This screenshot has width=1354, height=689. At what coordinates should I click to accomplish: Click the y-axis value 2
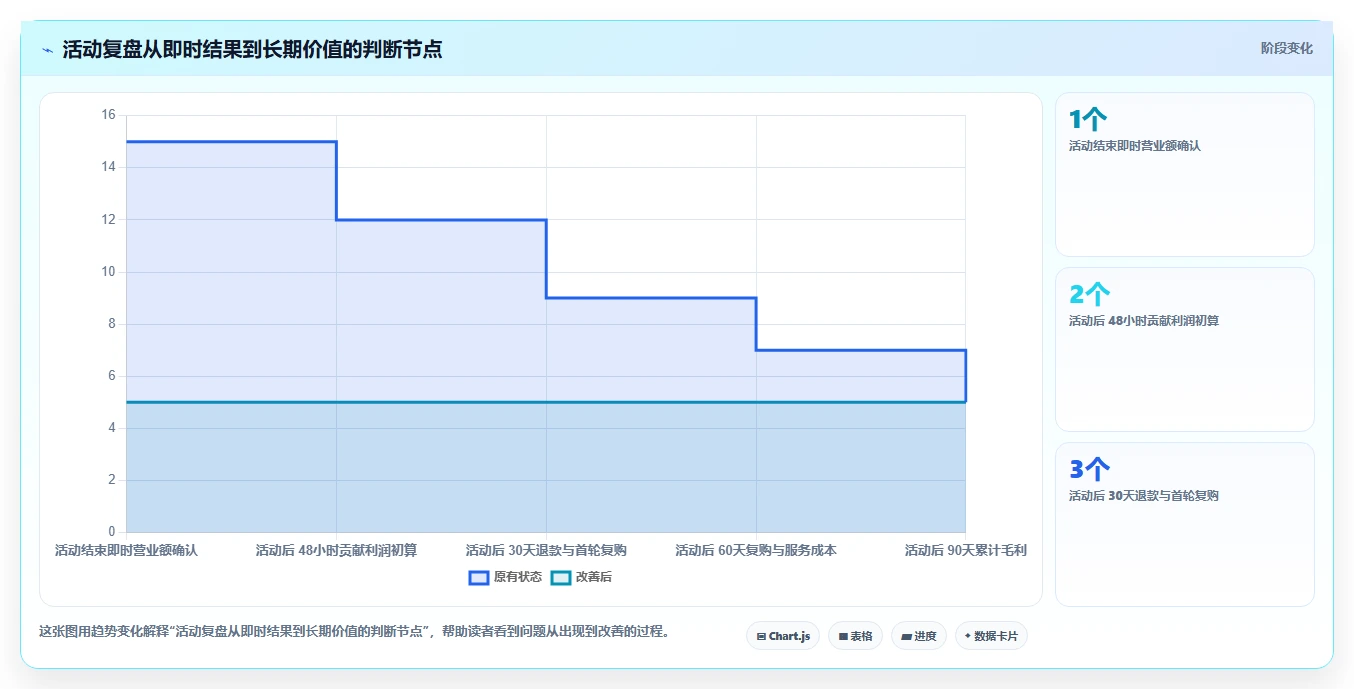tap(112, 480)
